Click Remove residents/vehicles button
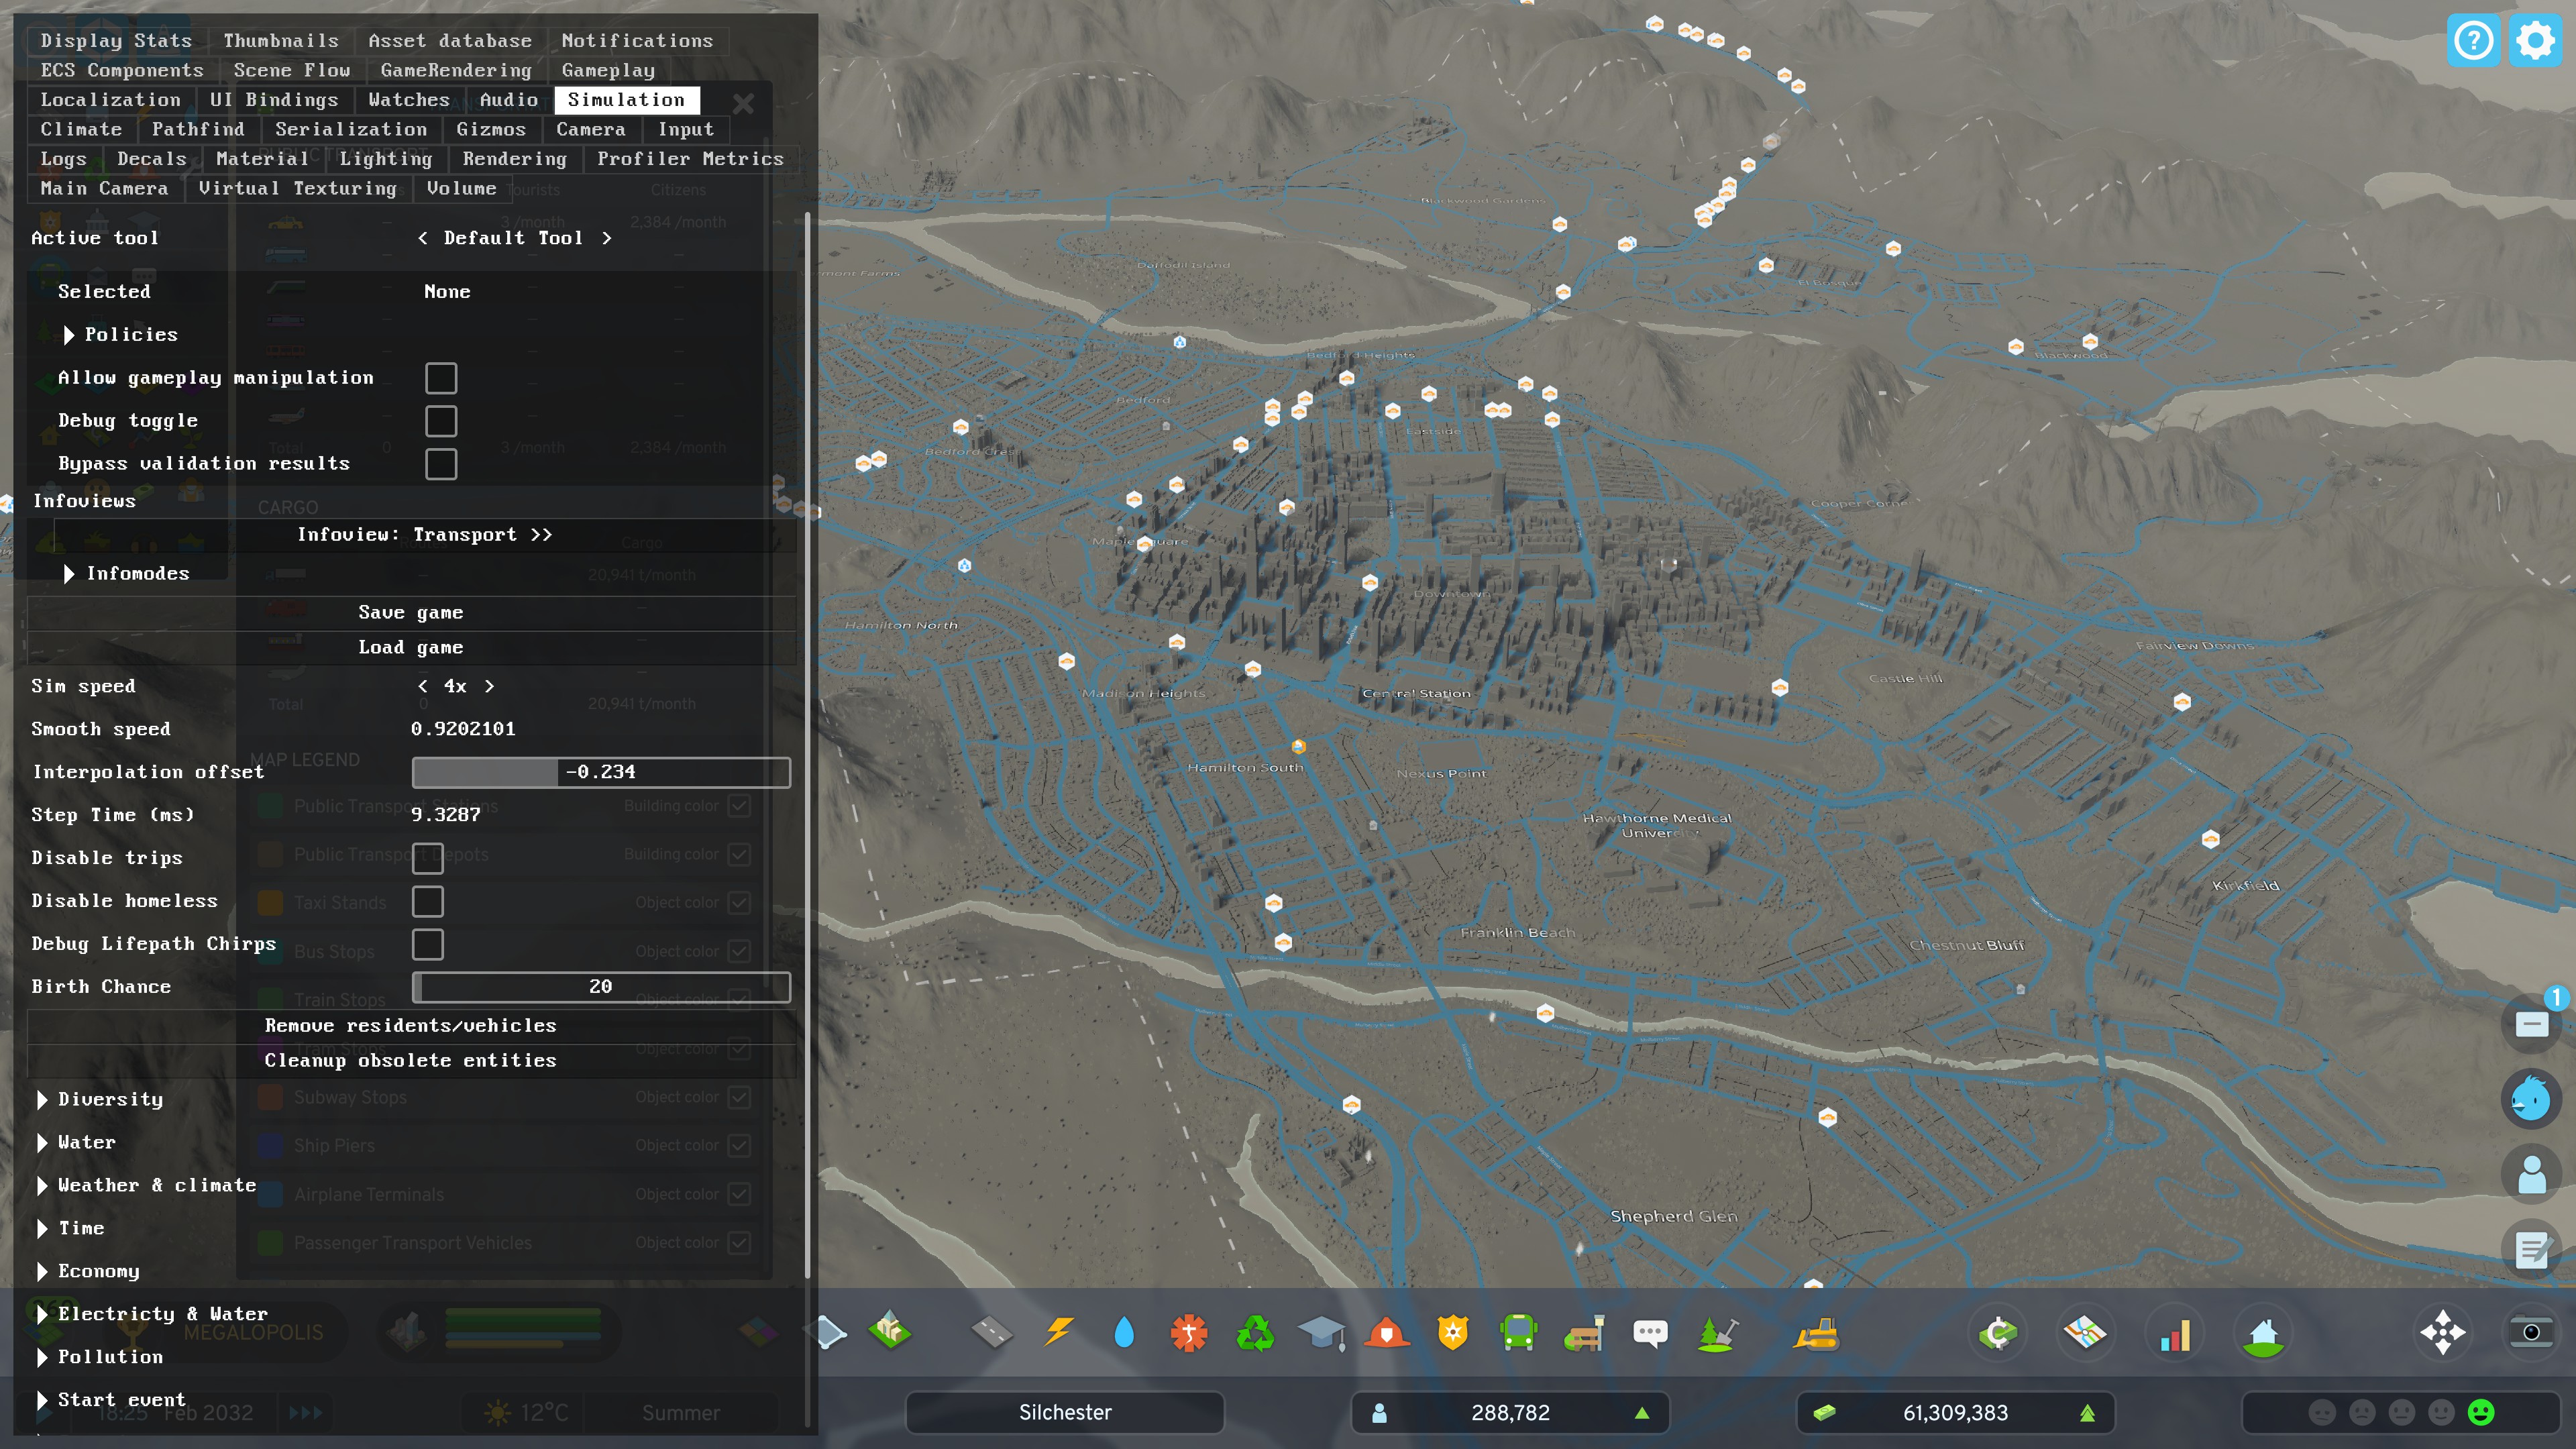The image size is (2576, 1449). tap(411, 1026)
